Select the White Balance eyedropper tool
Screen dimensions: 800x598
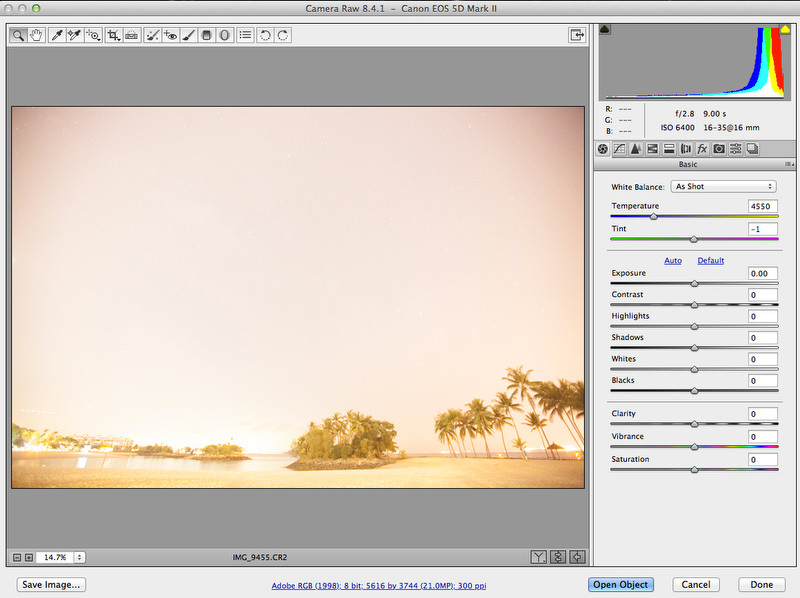(57, 35)
